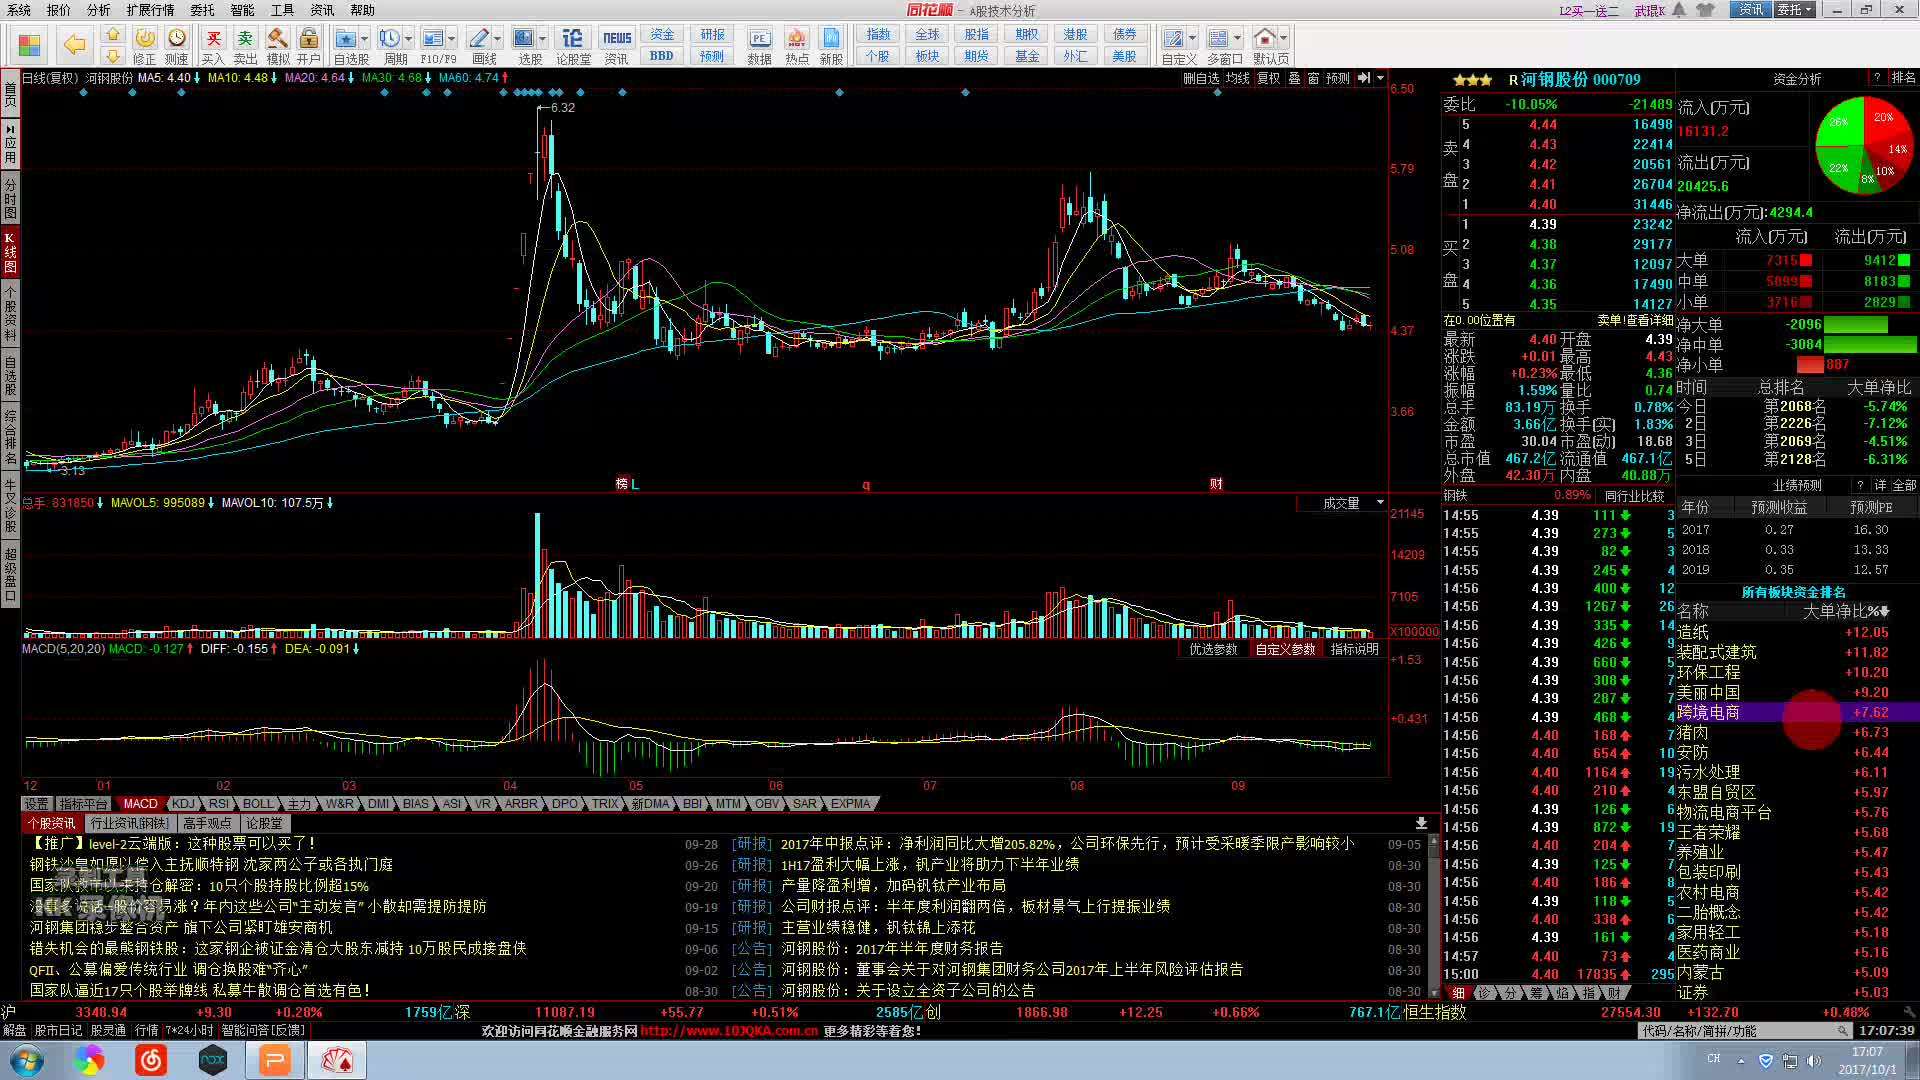Click the fund flow pie chart
The height and width of the screenshot is (1080, 1920).
pyautogui.click(x=1862, y=144)
